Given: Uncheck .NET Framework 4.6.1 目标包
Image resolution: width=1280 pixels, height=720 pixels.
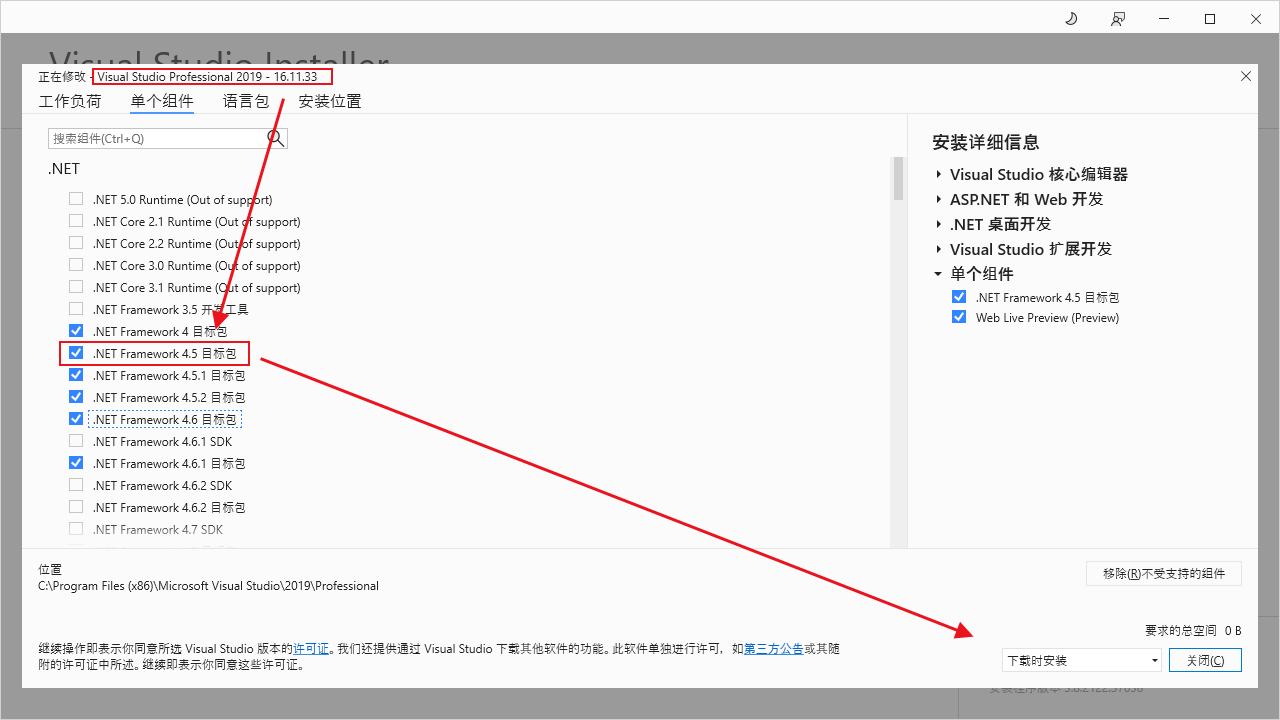Looking at the screenshot, I should point(76,463).
